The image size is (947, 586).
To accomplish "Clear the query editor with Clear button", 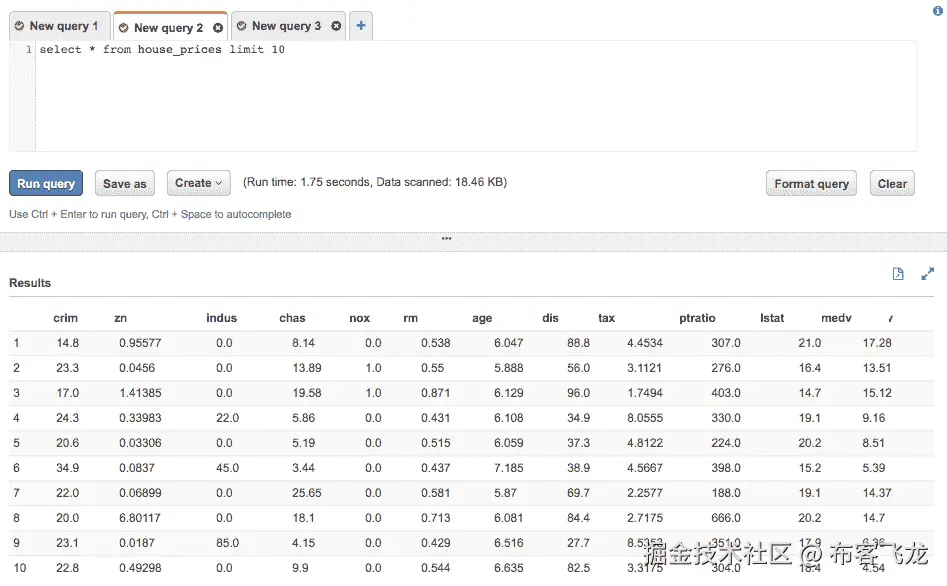I will coord(892,184).
